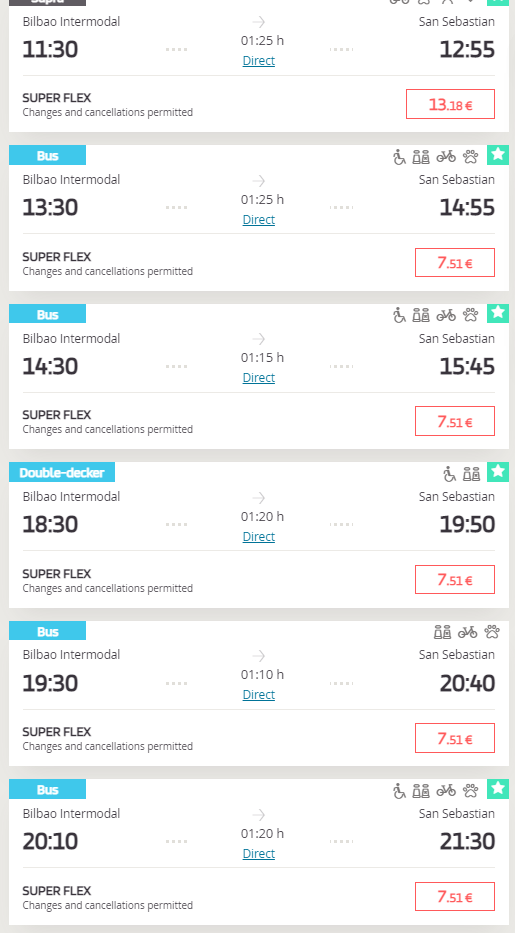Select the 7.51 € fare for 13:30
This screenshot has width=515, height=933.
(x=455, y=262)
